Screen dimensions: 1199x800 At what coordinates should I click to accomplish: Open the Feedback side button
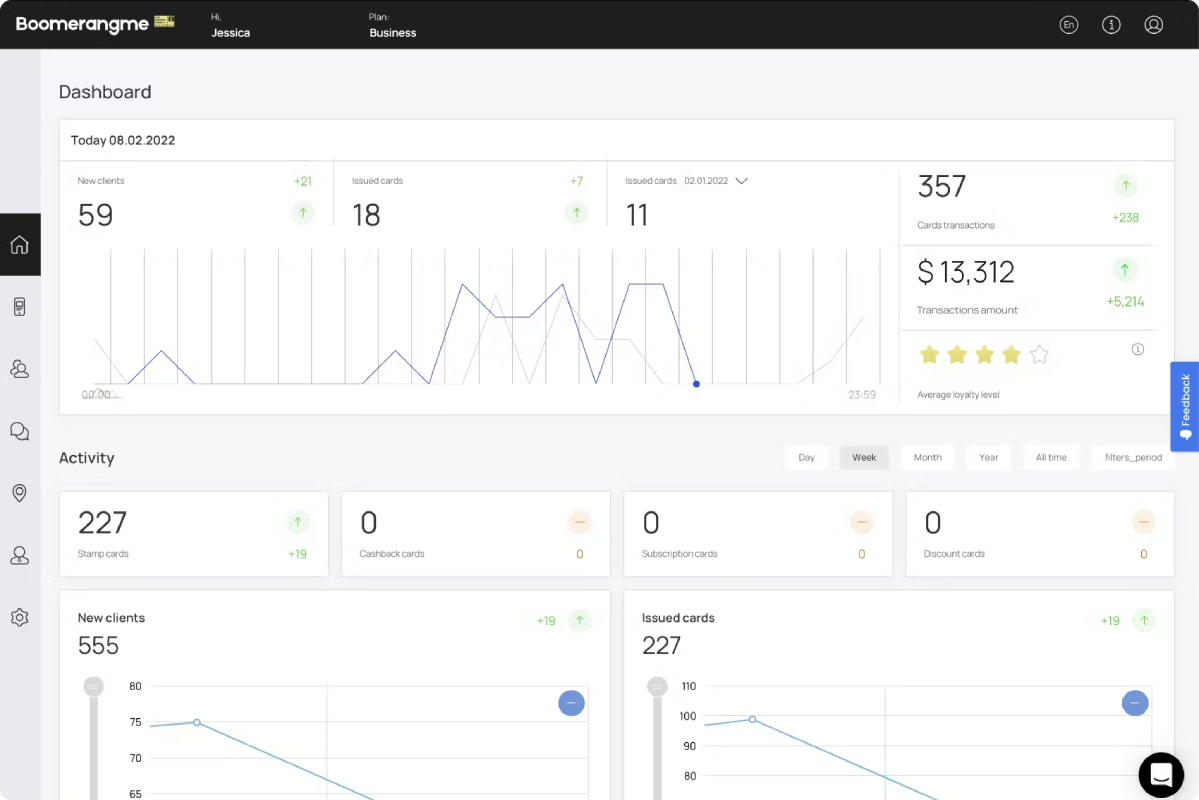1184,407
